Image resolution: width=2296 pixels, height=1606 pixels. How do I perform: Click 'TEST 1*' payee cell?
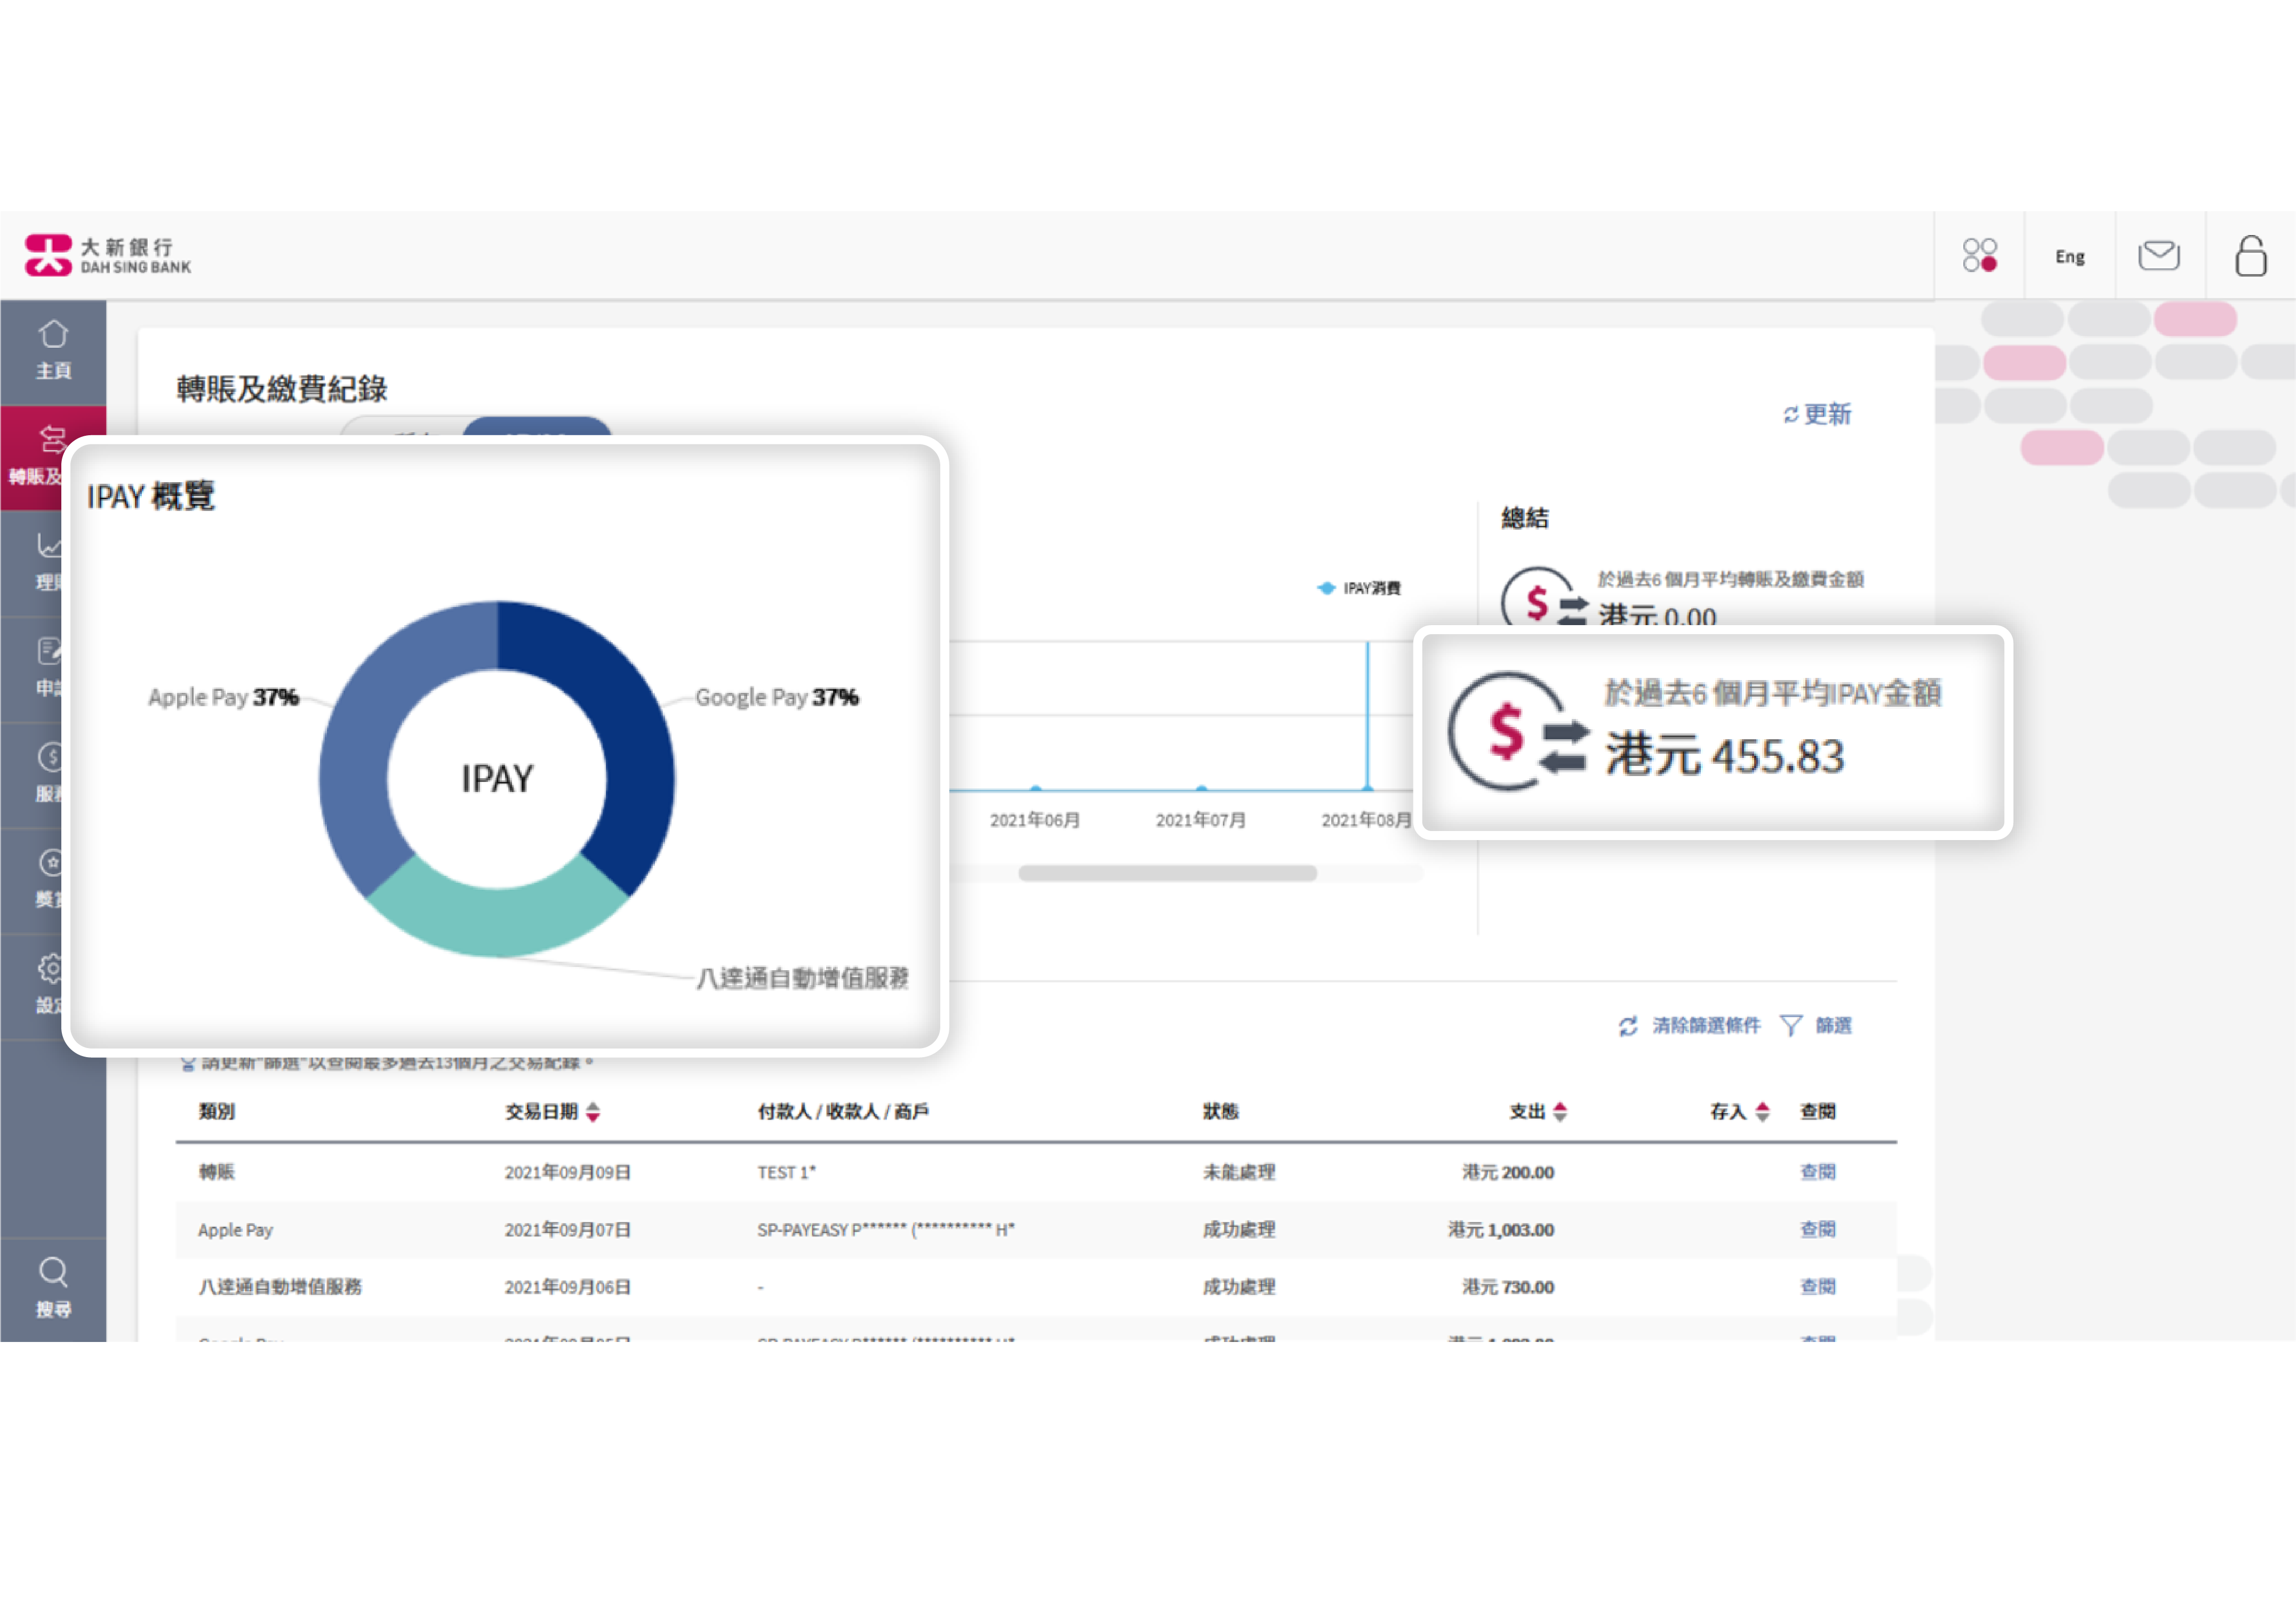pyautogui.click(x=786, y=1172)
